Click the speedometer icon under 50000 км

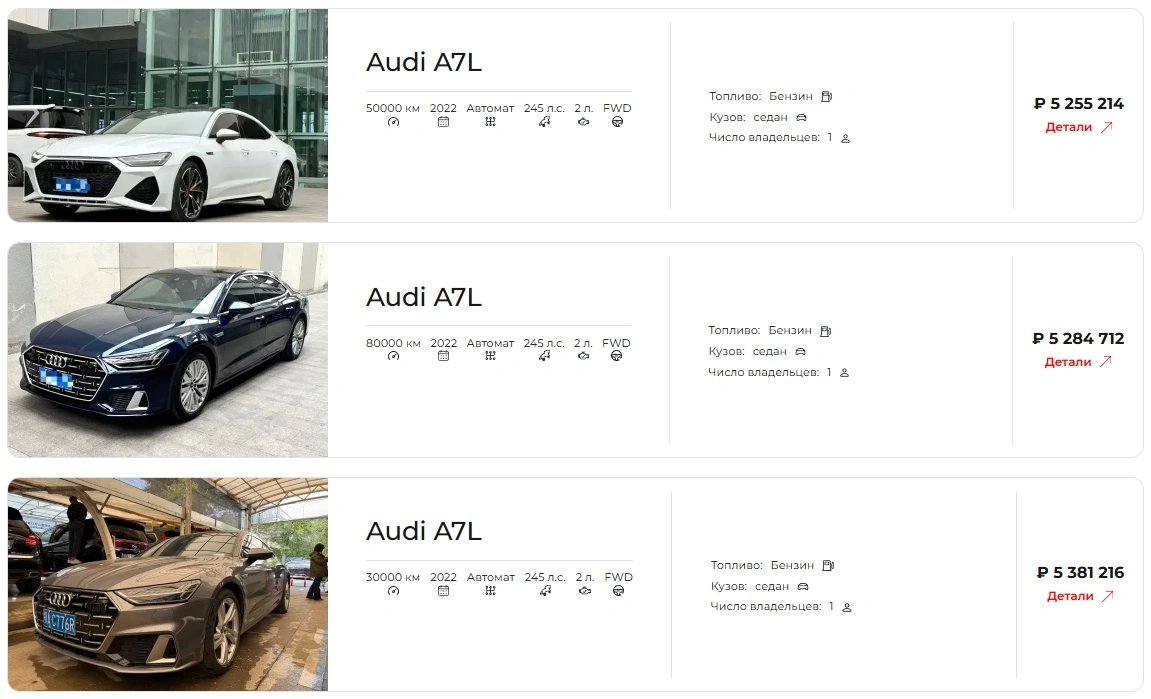(393, 122)
